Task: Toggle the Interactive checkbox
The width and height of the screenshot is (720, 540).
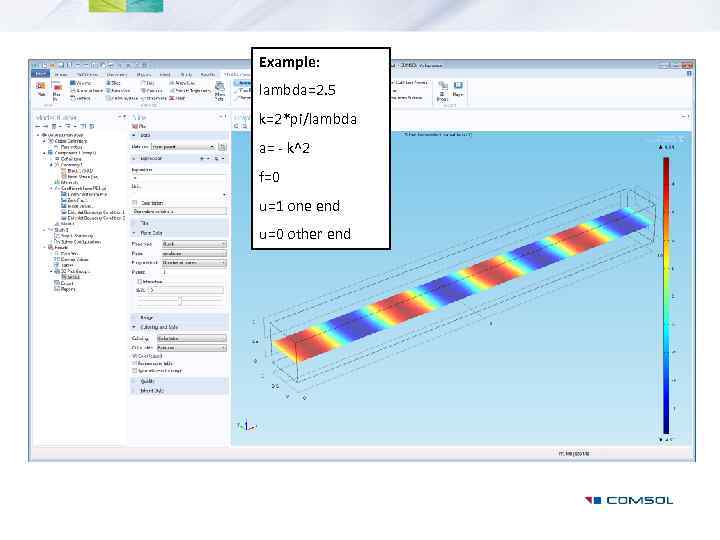Action: click(x=140, y=281)
